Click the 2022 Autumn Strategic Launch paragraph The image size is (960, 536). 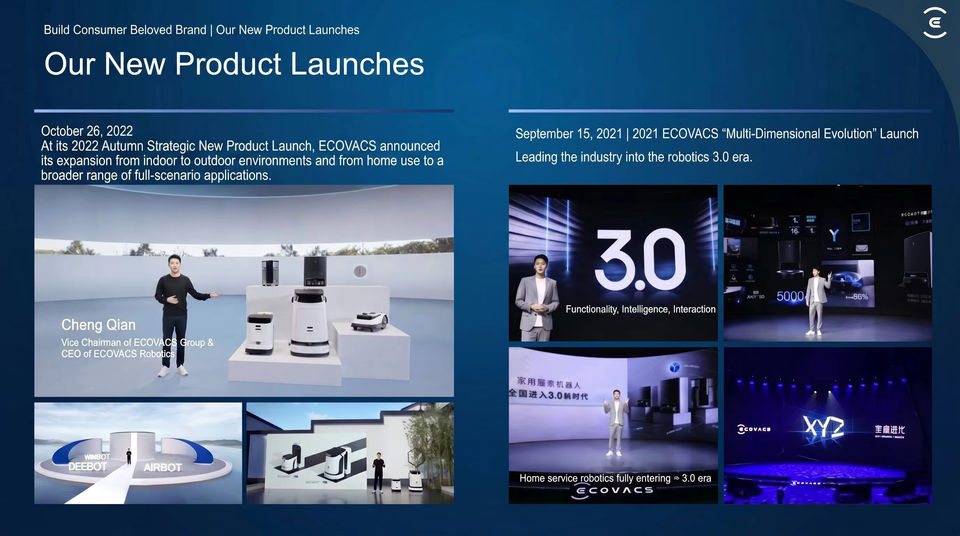click(x=242, y=160)
